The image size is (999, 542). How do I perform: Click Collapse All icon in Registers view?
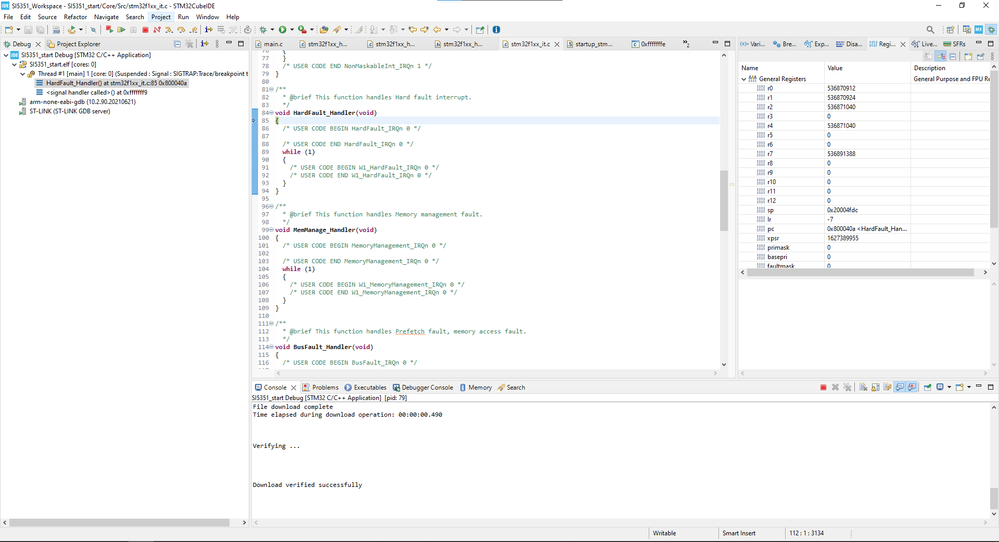(x=953, y=57)
